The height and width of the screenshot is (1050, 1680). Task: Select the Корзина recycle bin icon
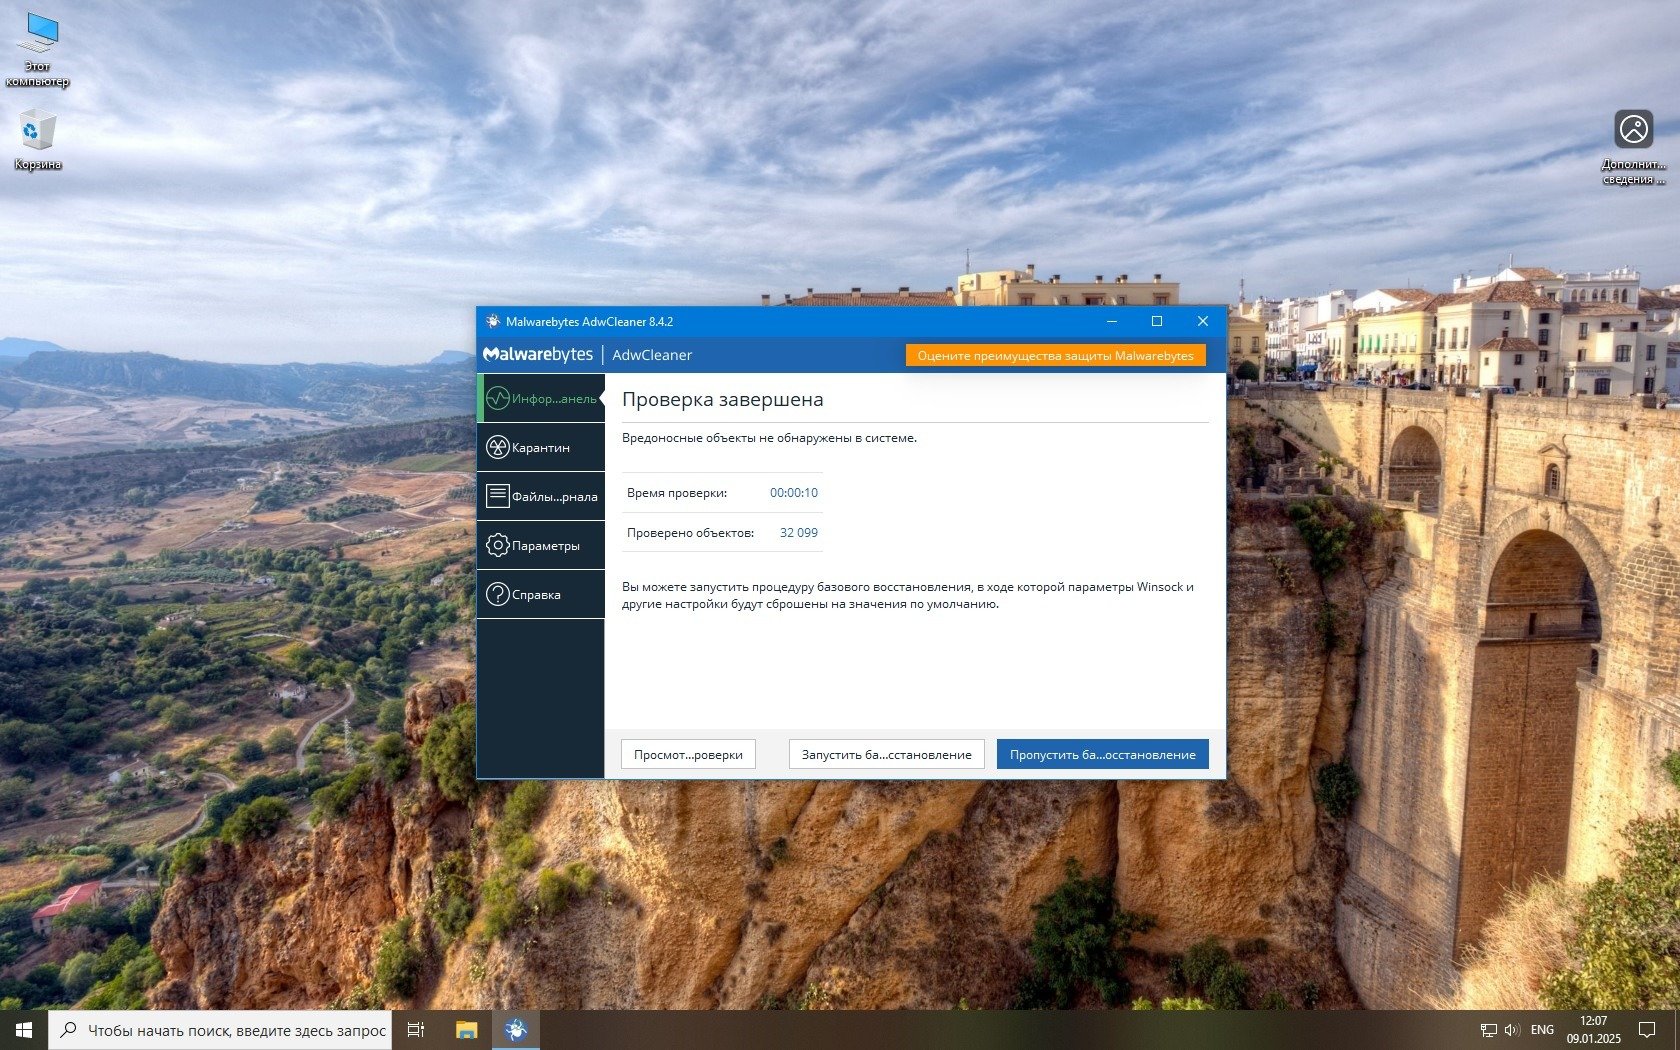click(x=38, y=140)
